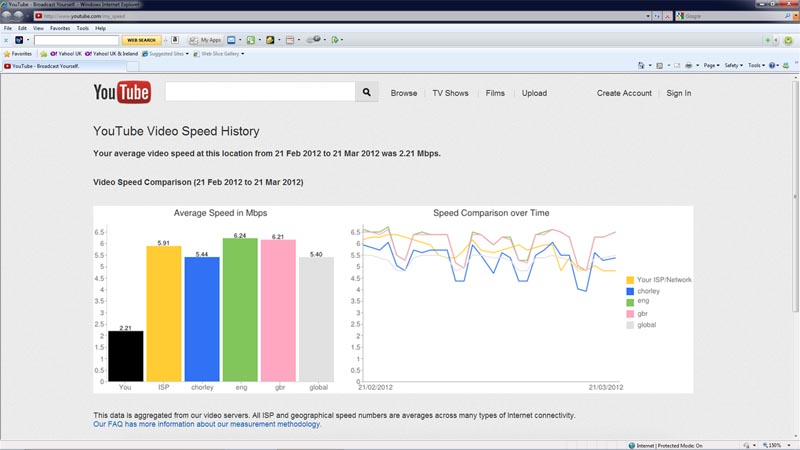Click the toolbar logo icon beside search box
This screenshot has width=800, height=450.
(x=19, y=40)
